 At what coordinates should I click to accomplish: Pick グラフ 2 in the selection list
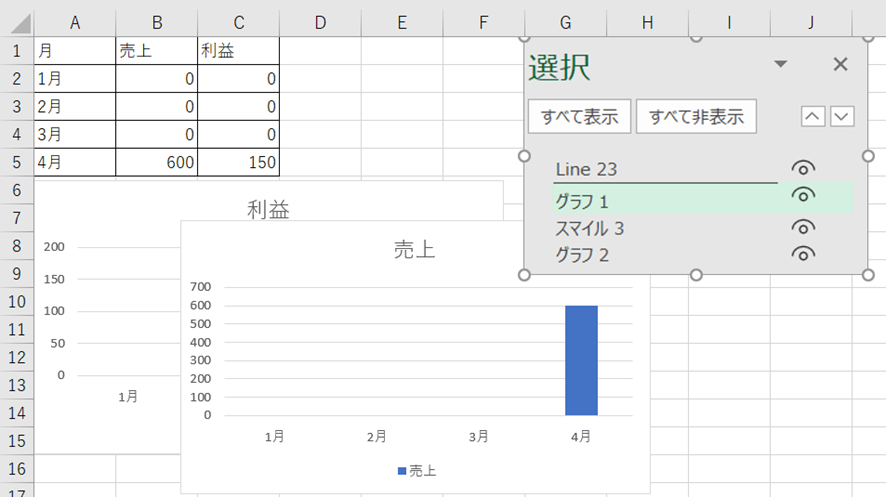[x=582, y=255]
